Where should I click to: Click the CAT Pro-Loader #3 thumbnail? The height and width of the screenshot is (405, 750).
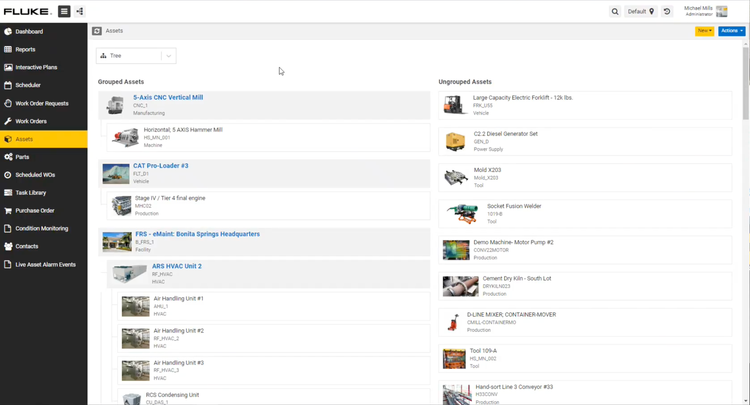click(x=116, y=173)
